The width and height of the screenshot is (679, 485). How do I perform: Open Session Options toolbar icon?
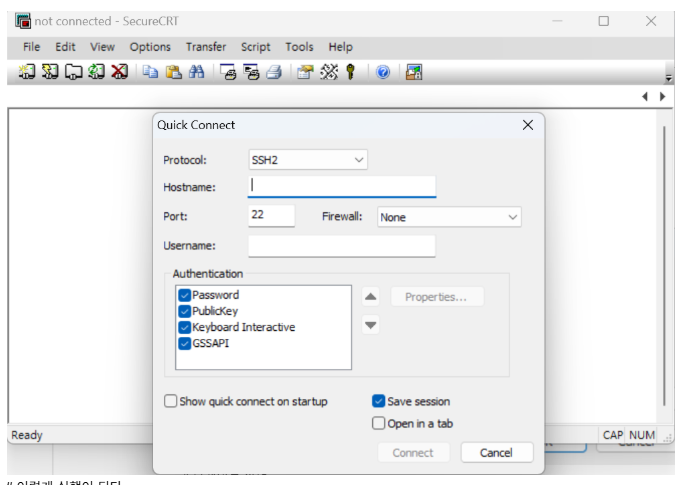point(305,71)
